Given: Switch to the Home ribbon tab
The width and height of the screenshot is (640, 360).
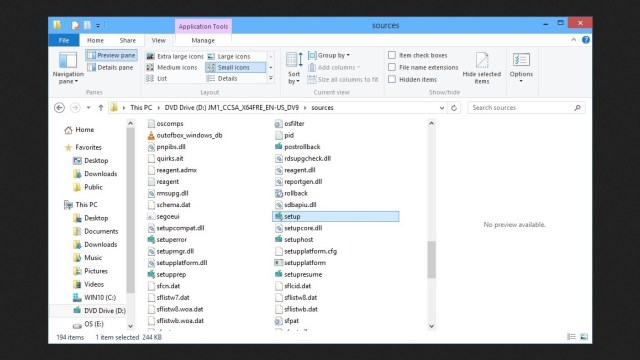Looking at the screenshot, I should [95, 40].
